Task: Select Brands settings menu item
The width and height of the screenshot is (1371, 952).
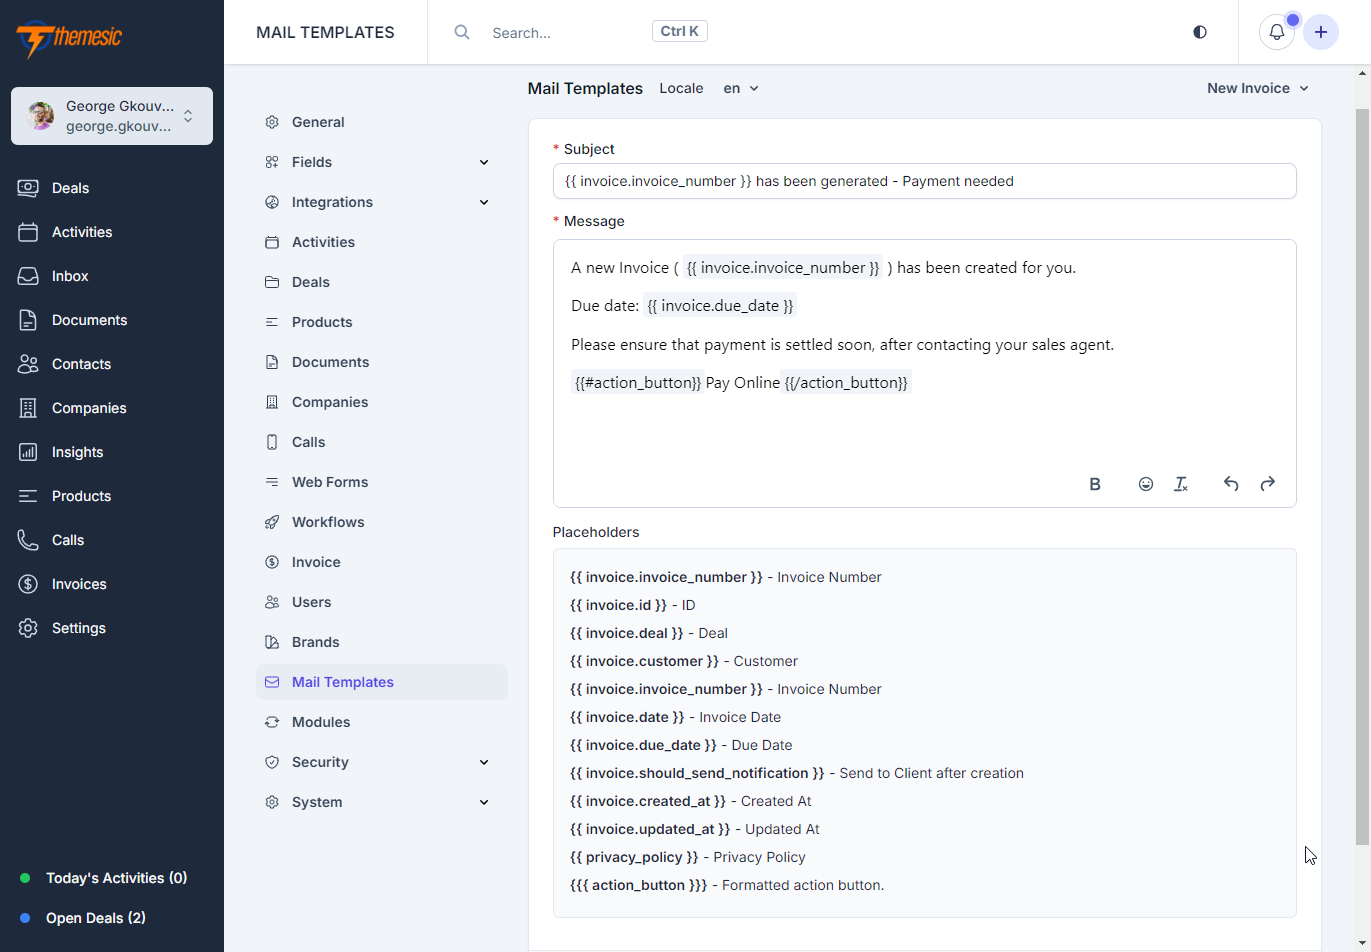Action: 381,642
